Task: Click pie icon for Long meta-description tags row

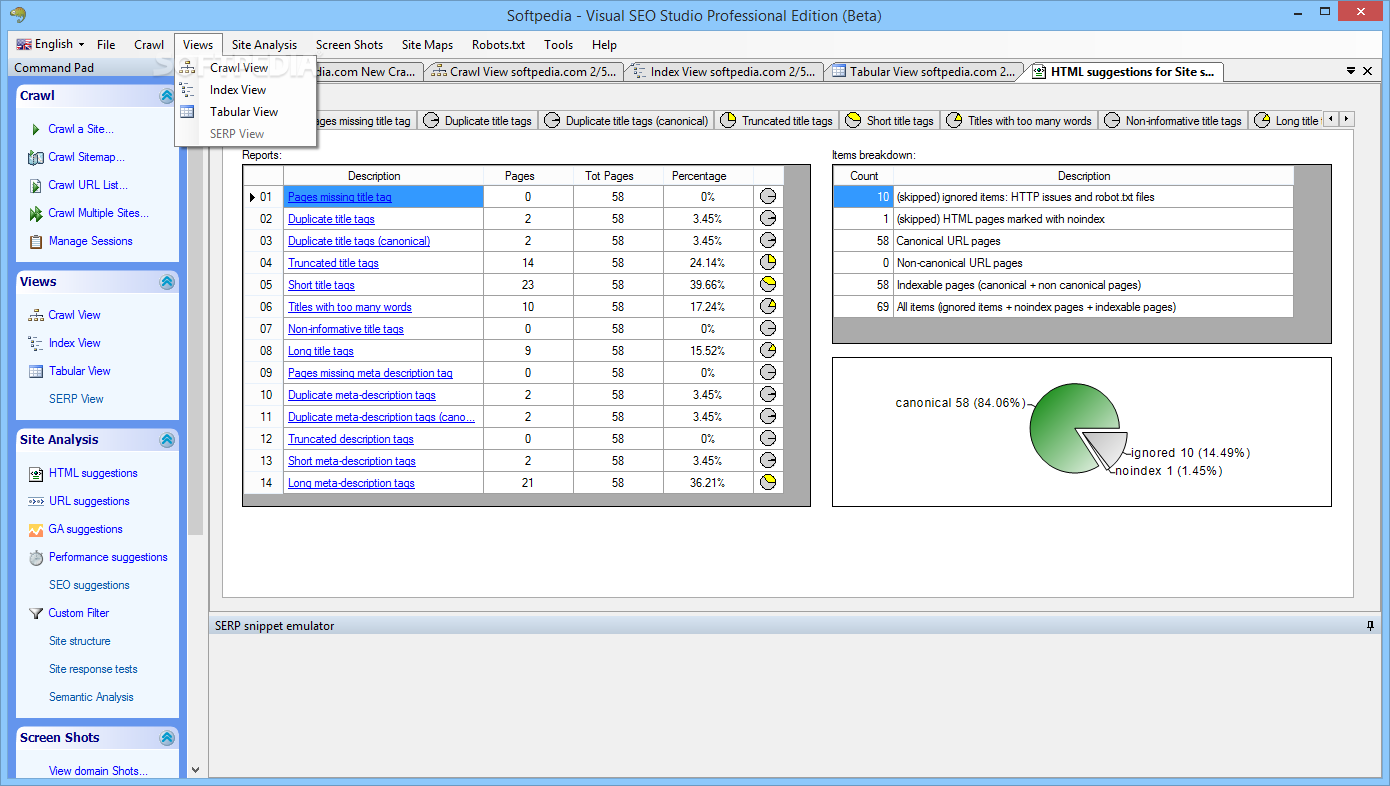Action: tap(768, 482)
